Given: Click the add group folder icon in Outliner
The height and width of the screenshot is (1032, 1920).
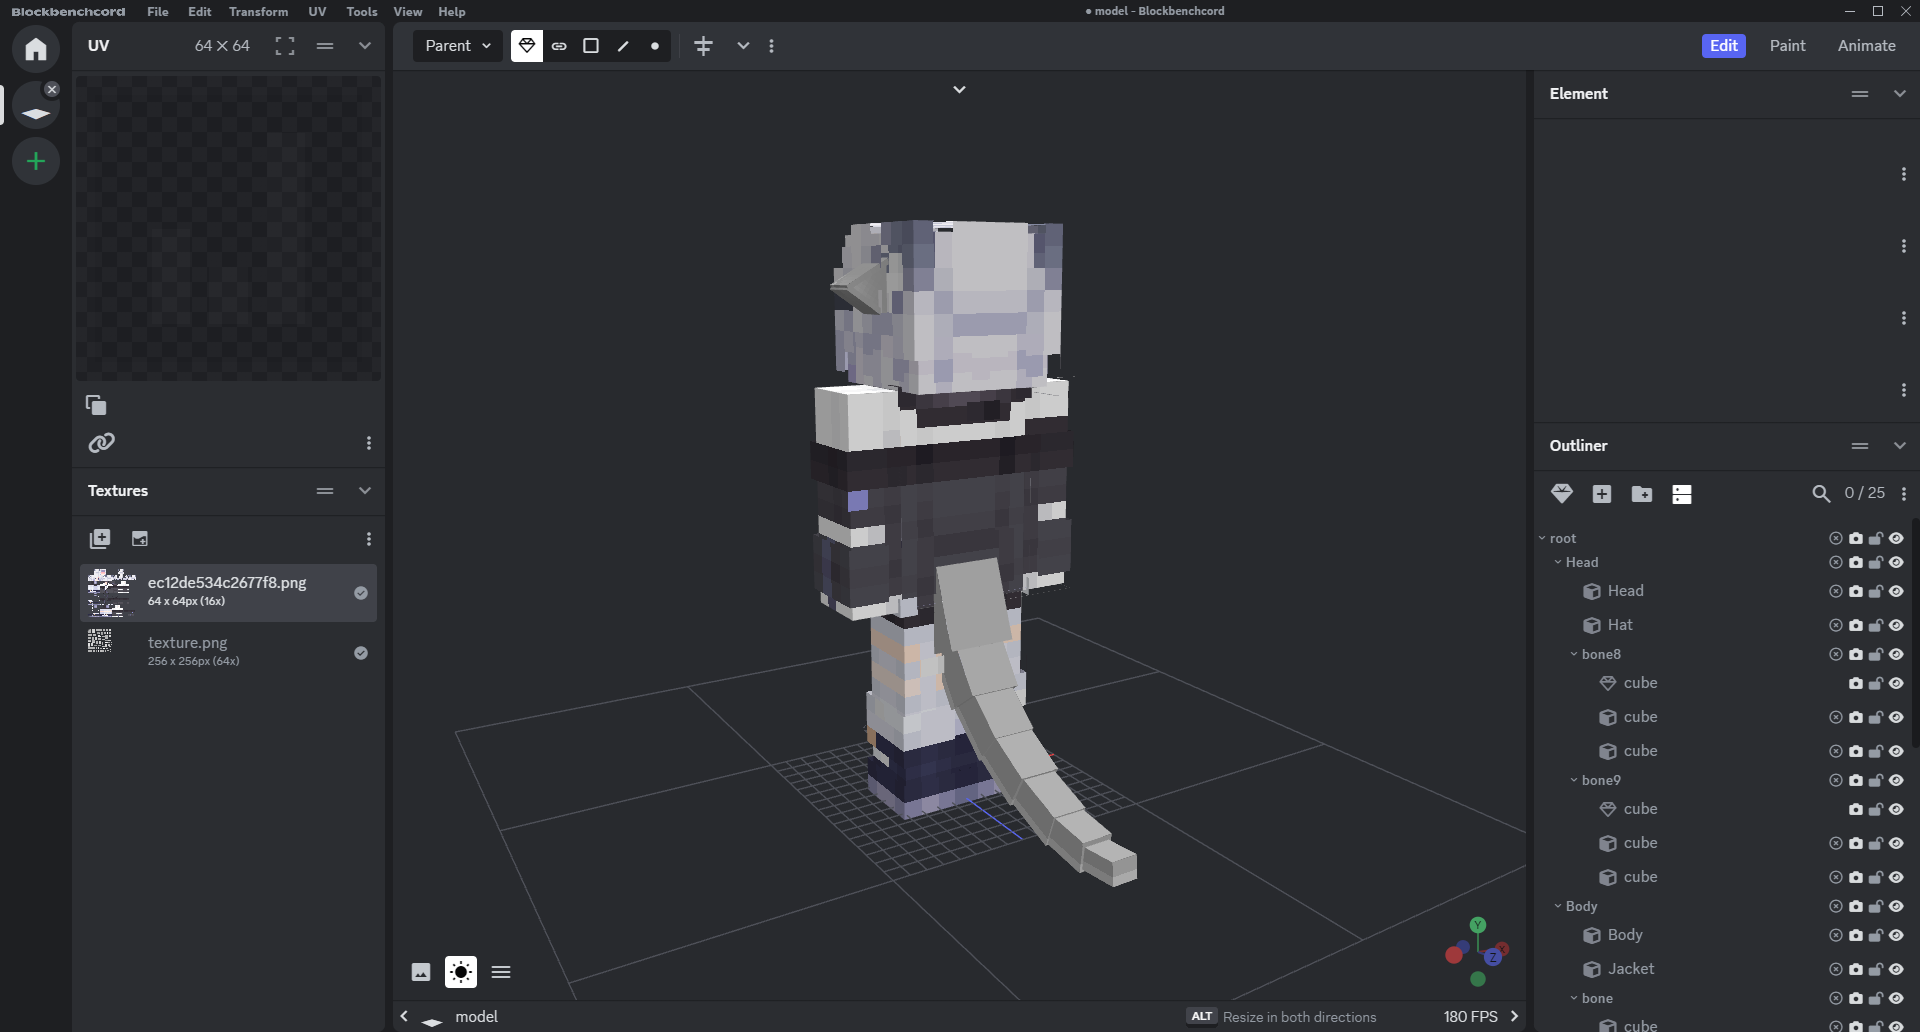Looking at the screenshot, I should point(1641,494).
